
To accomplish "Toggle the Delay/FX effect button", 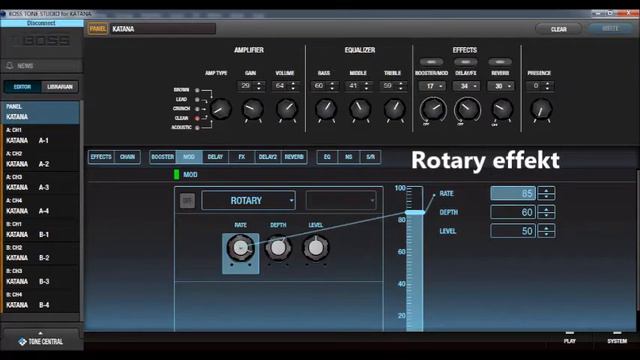I will [x=465, y=62].
